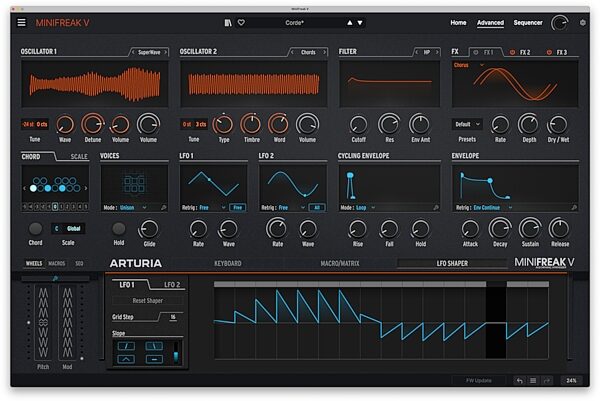Viewport: 600px width, 401px height.
Task: Switch to the Scale tab
Action: tap(79, 156)
